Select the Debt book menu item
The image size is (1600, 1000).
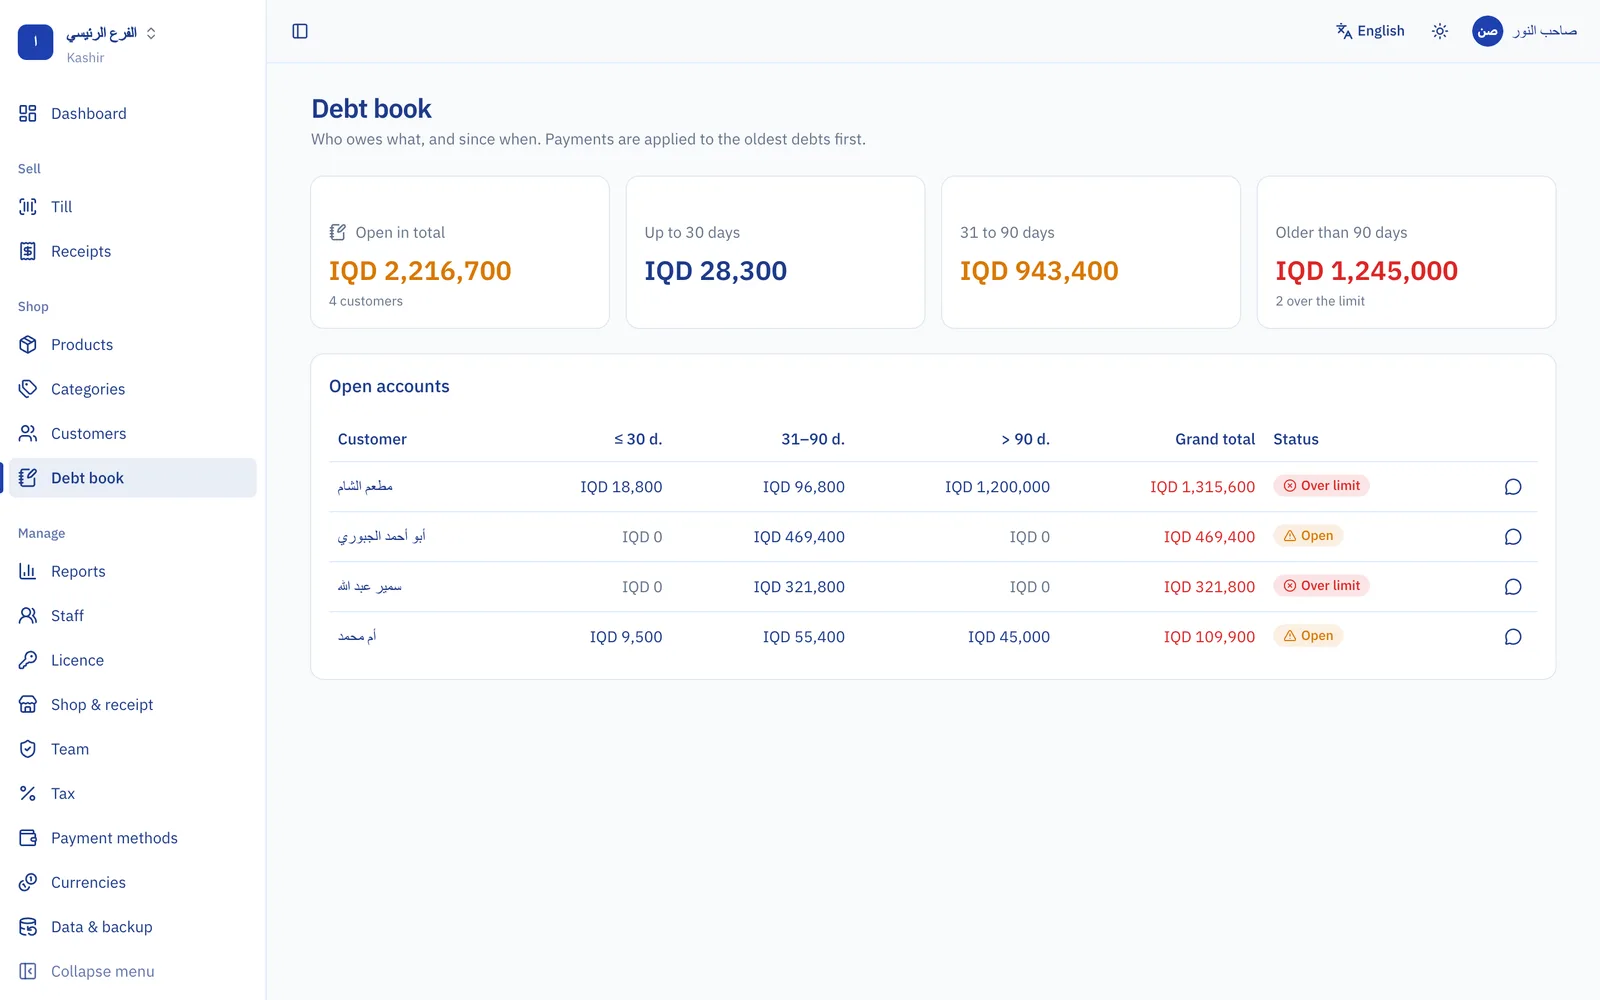coord(132,478)
